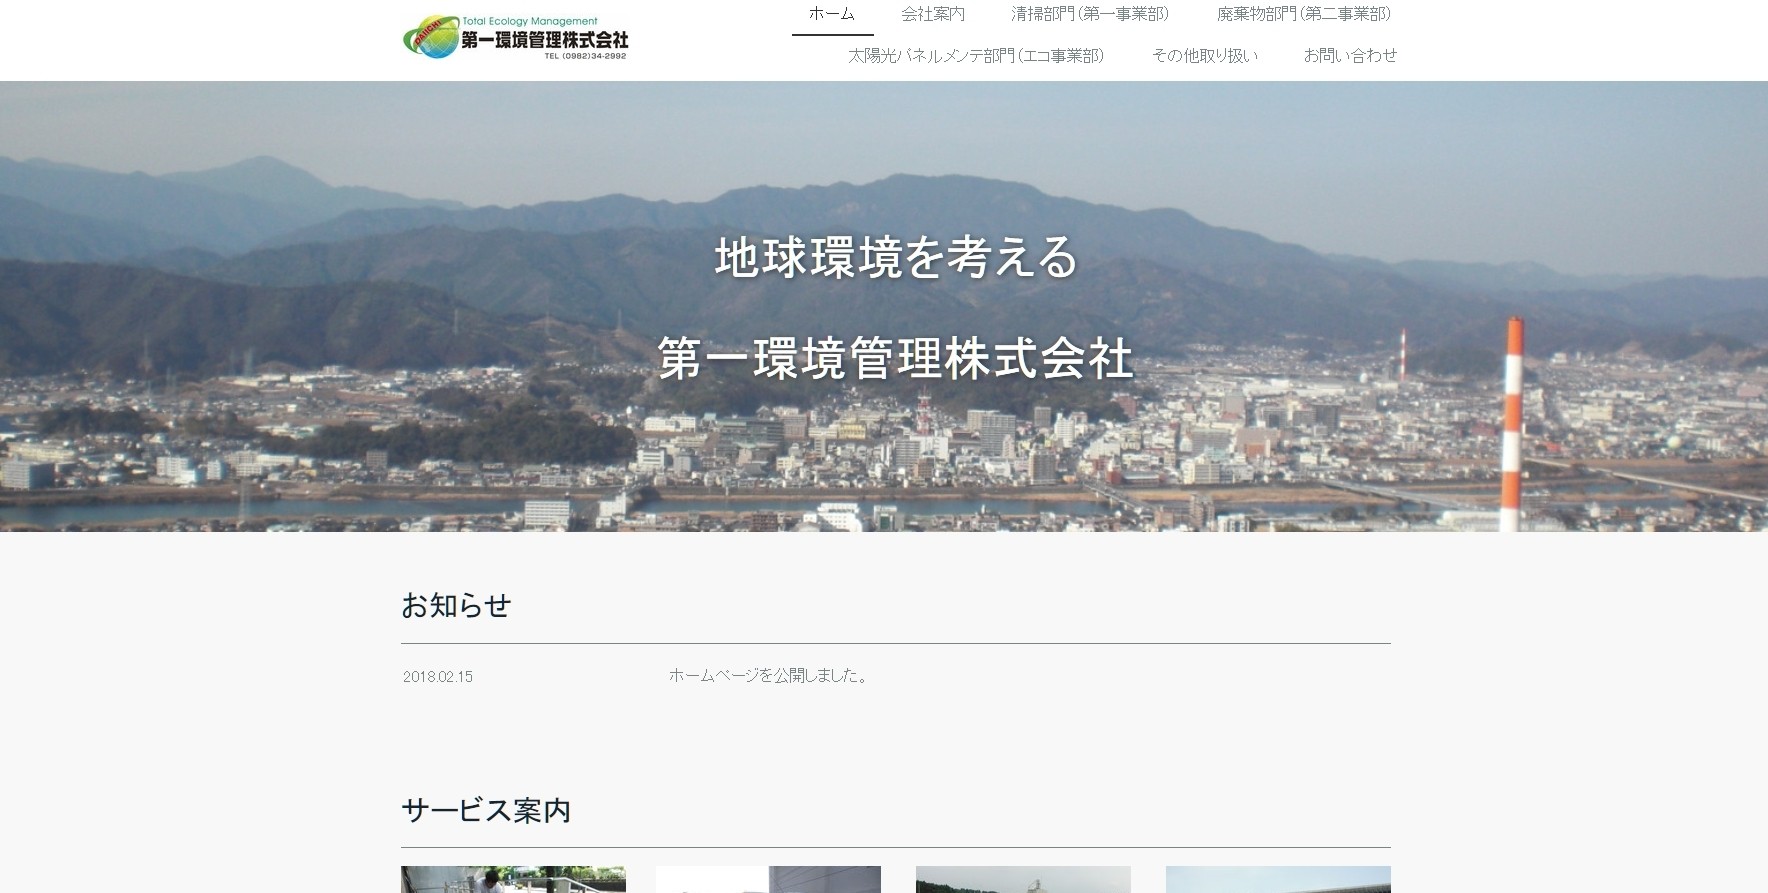Open 廃棄物部門(第二事業部) in the navigation

pos(1303,14)
